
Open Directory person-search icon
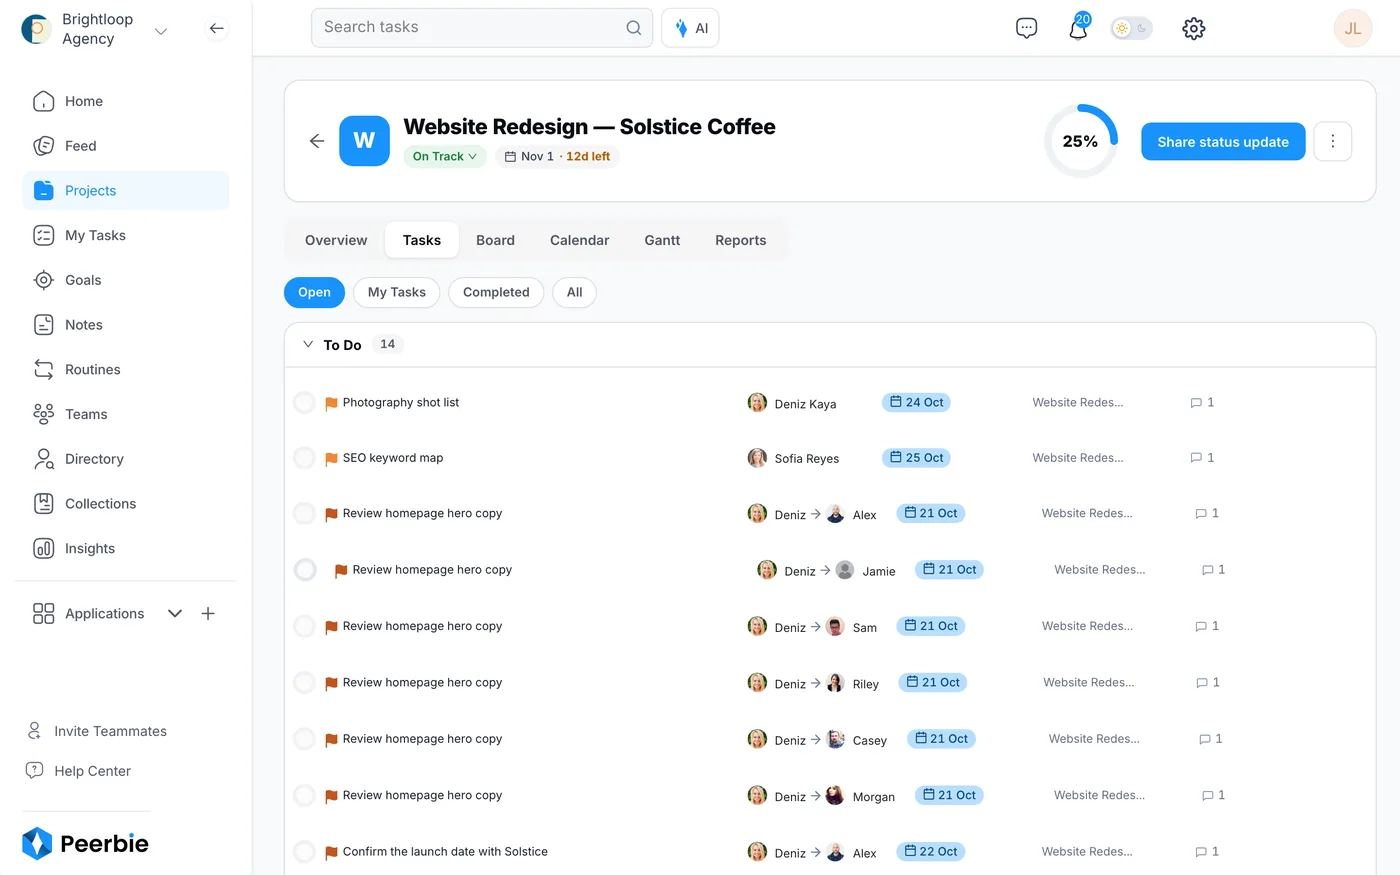44,459
